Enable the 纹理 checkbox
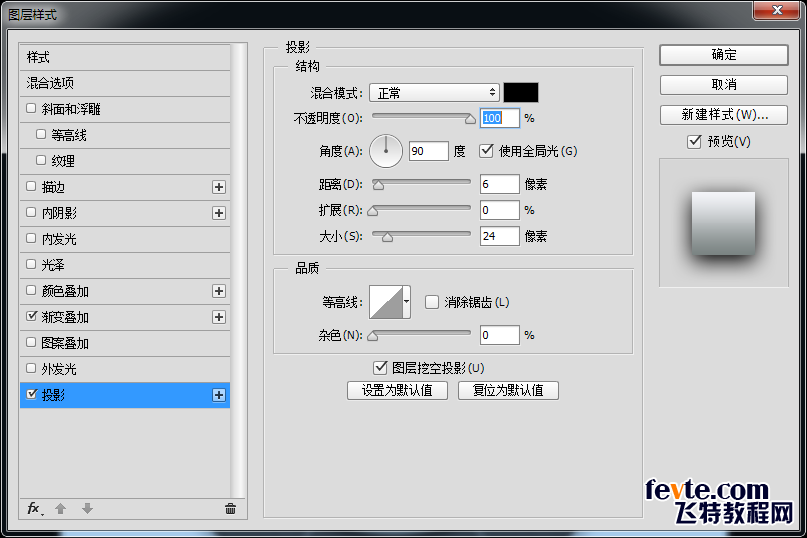Viewport: 807px width, 538px height. tap(41, 160)
